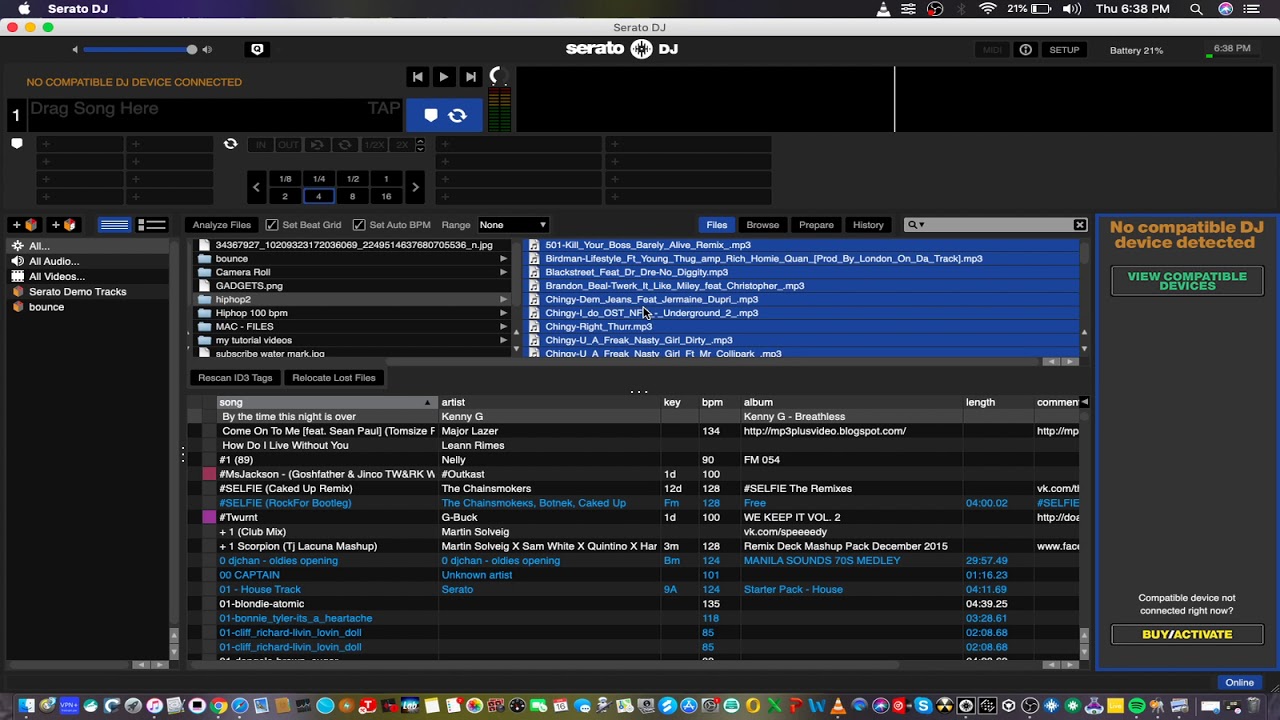Select the 1/8 auto loop size
The height and width of the screenshot is (720, 1280).
tap(285, 179)
